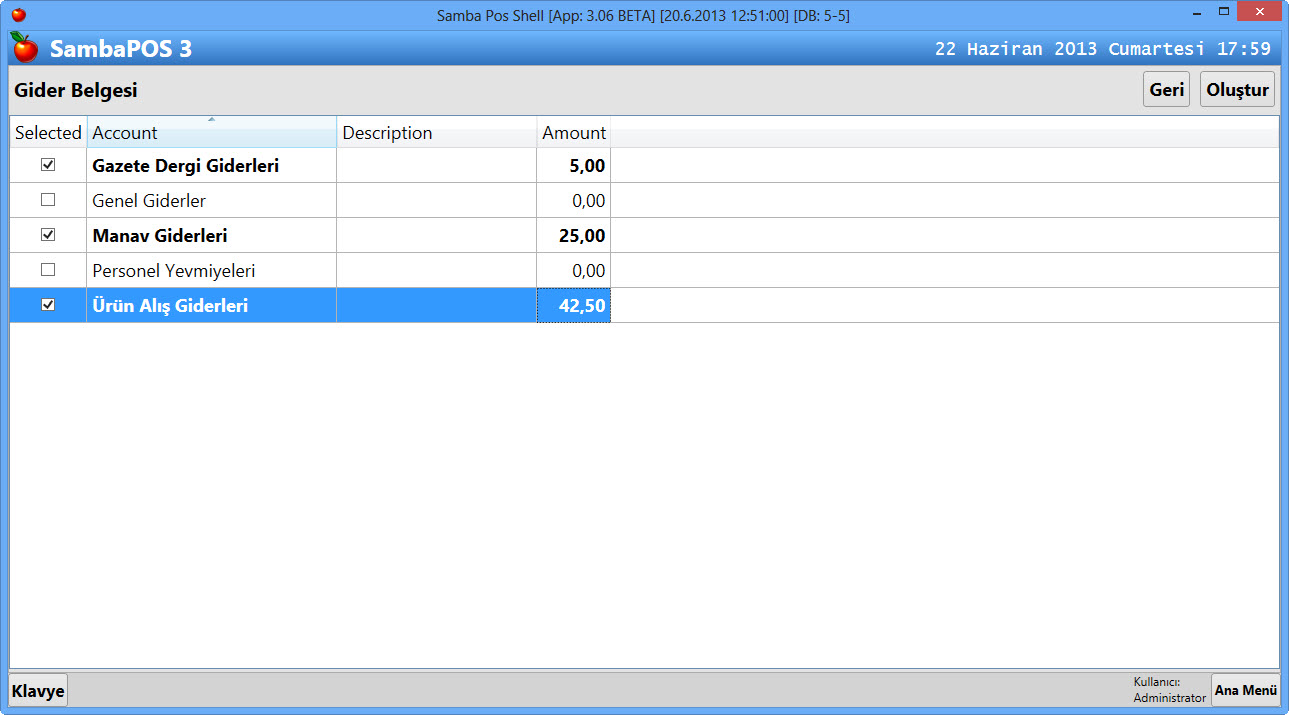Maximize the Samba Pos Shell window
The image size is (1289, 715).
1223,12
